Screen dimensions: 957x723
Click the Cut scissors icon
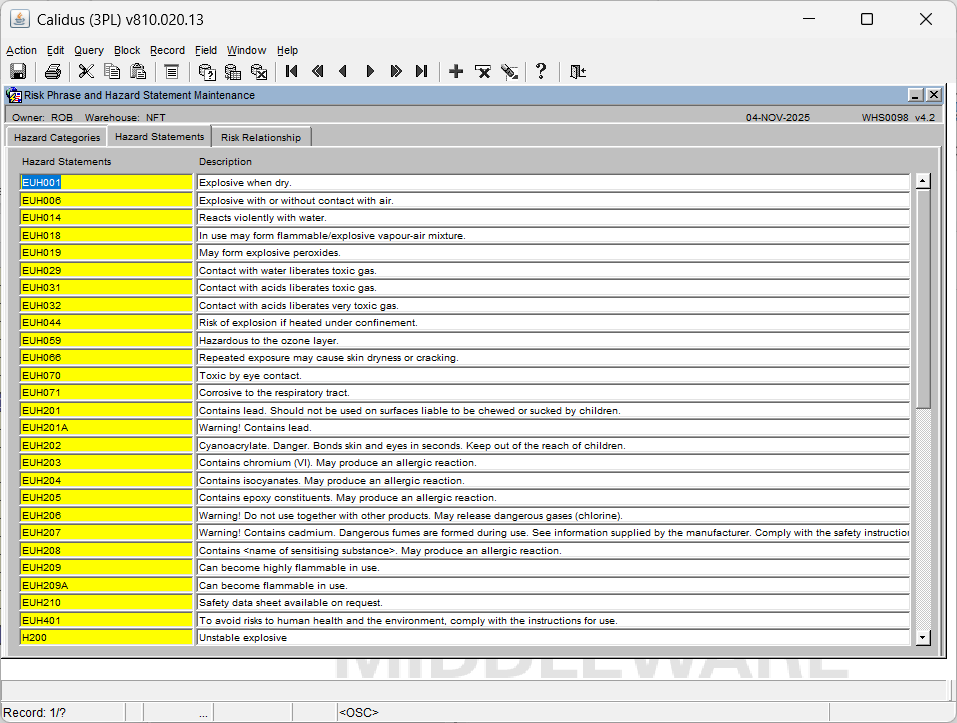point(86,71)
